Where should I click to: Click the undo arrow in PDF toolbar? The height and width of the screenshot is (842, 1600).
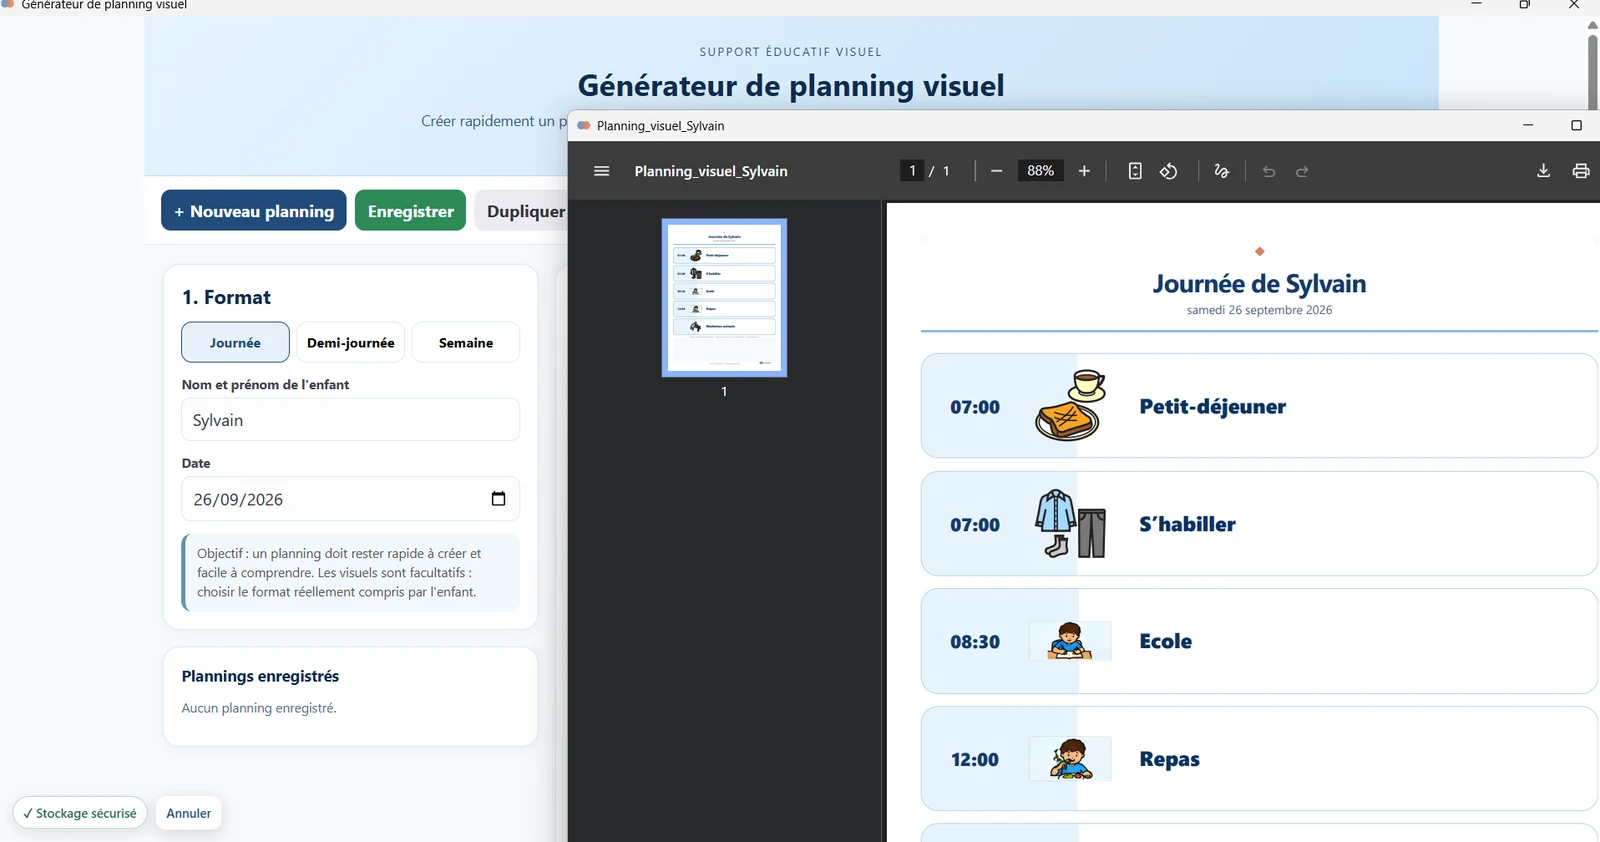pyautogui.click(x=1269, y=171)
